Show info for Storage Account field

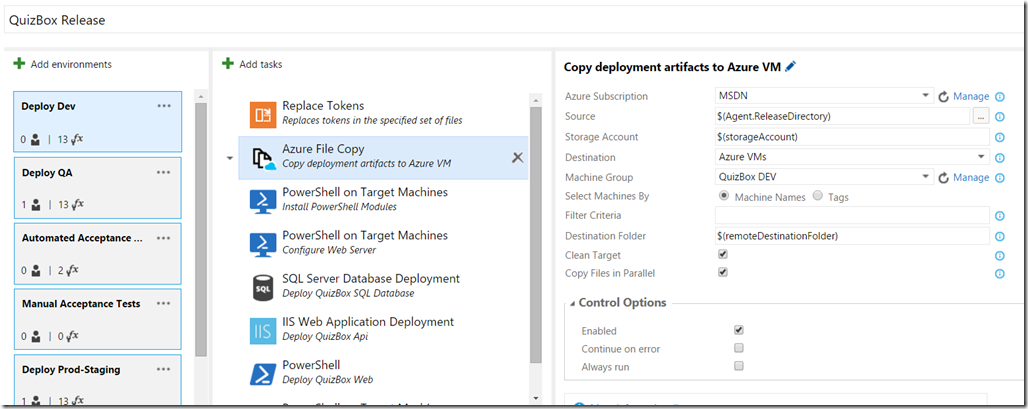click(1000, 138)
